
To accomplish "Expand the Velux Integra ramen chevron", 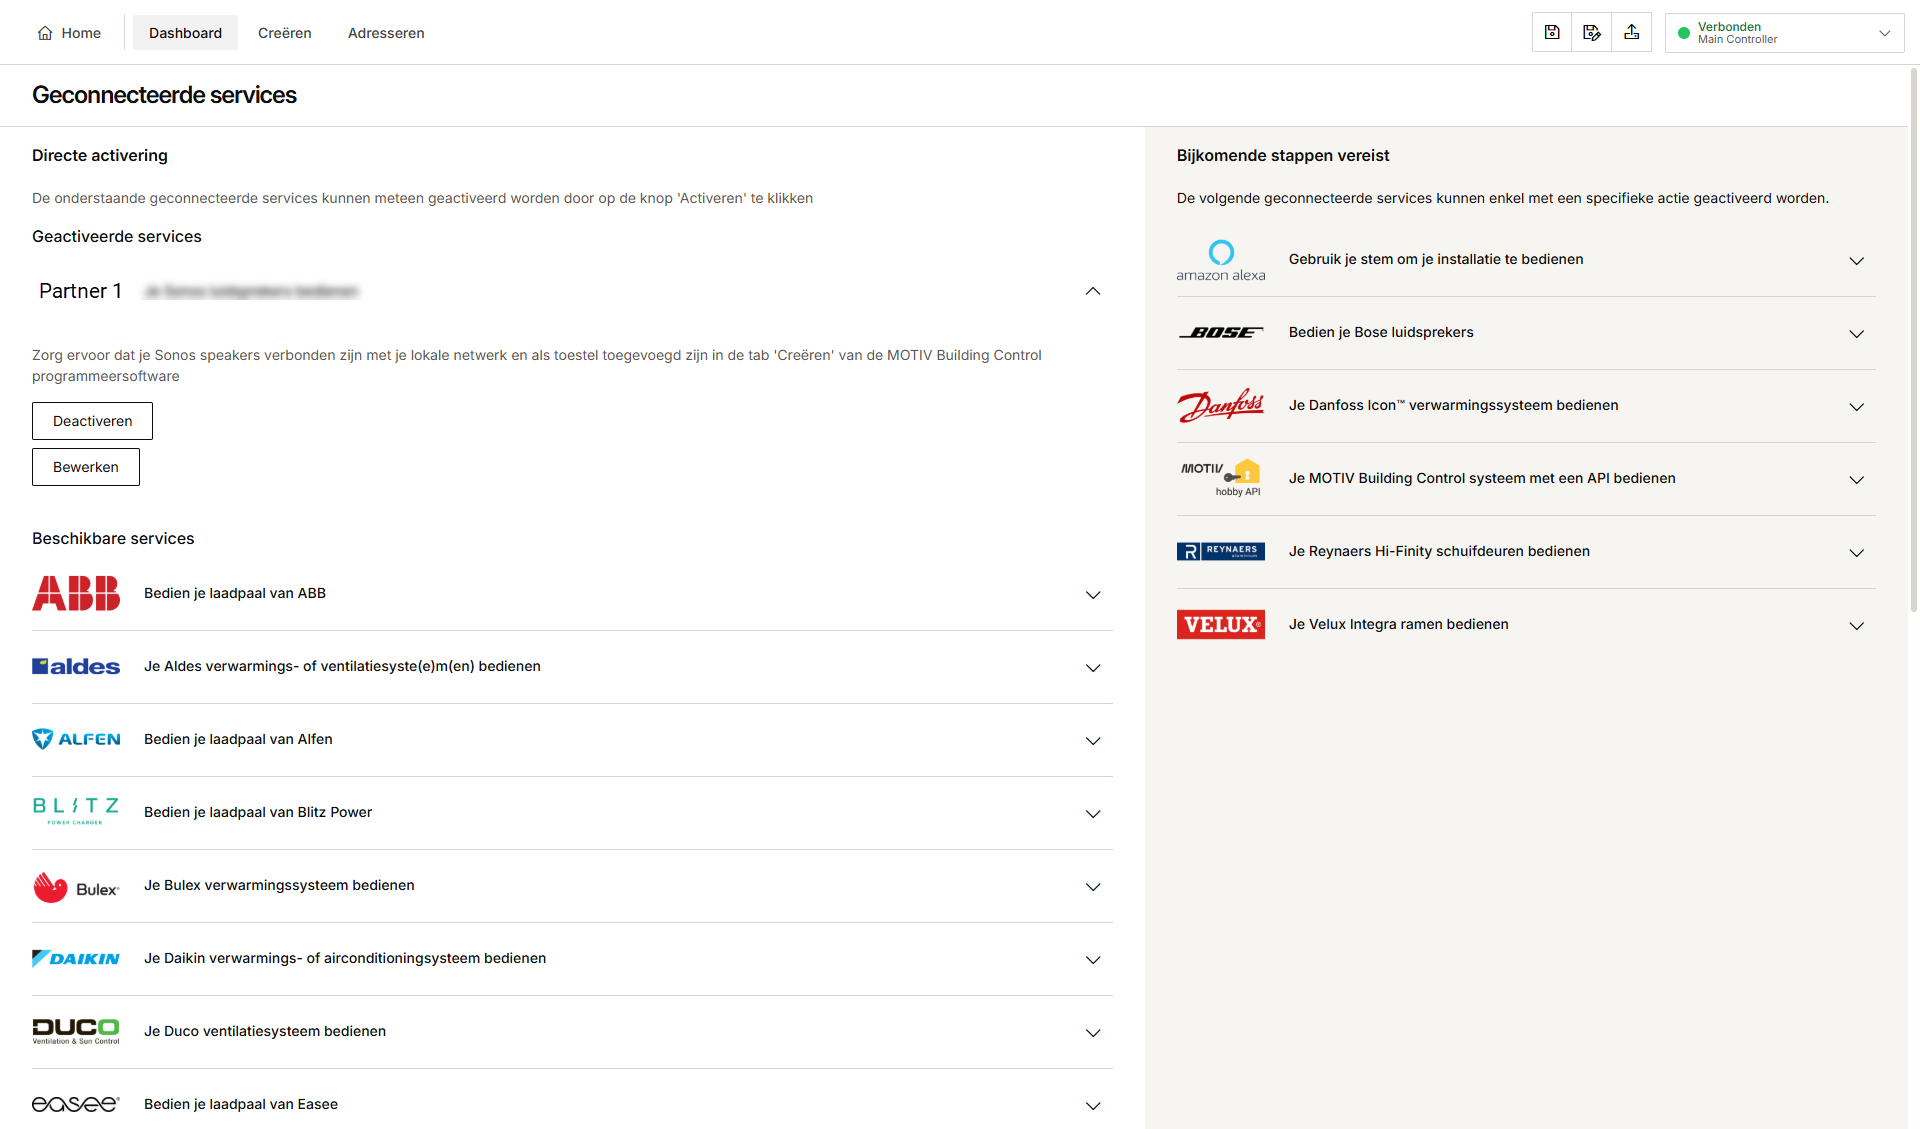I will [x=1856, y=626].
